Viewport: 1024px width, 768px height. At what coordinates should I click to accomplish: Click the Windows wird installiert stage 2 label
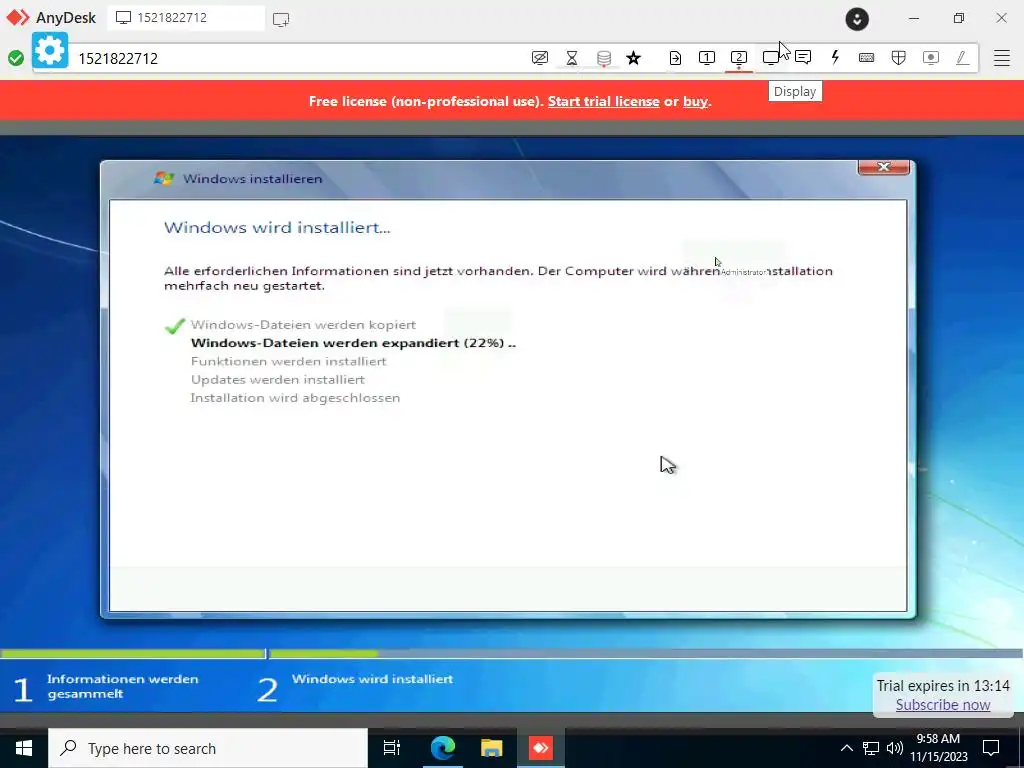tap(372, 679)
